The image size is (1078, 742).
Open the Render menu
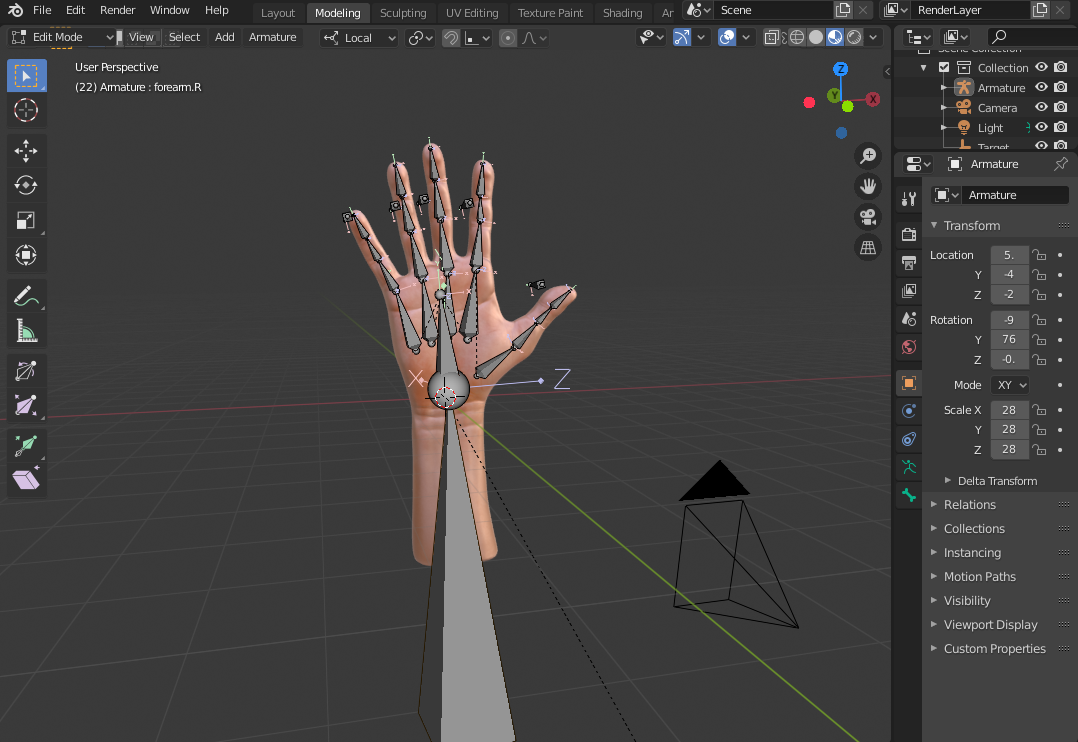(x=117, y=10)
